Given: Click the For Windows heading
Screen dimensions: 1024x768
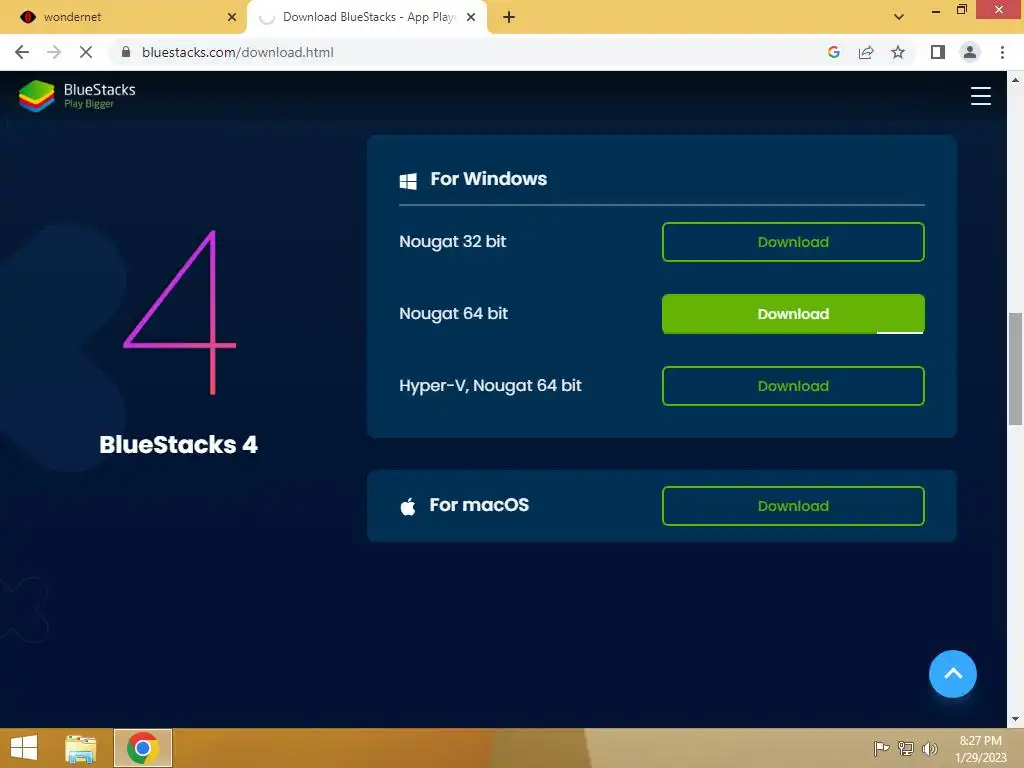Looking at the screenshot, I should [488, 179].
